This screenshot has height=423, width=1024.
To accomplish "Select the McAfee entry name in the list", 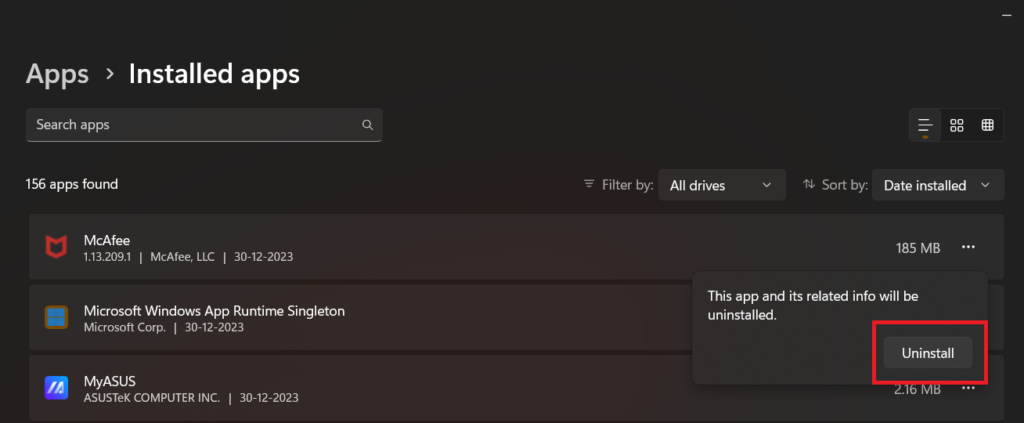I will [107, 240].
